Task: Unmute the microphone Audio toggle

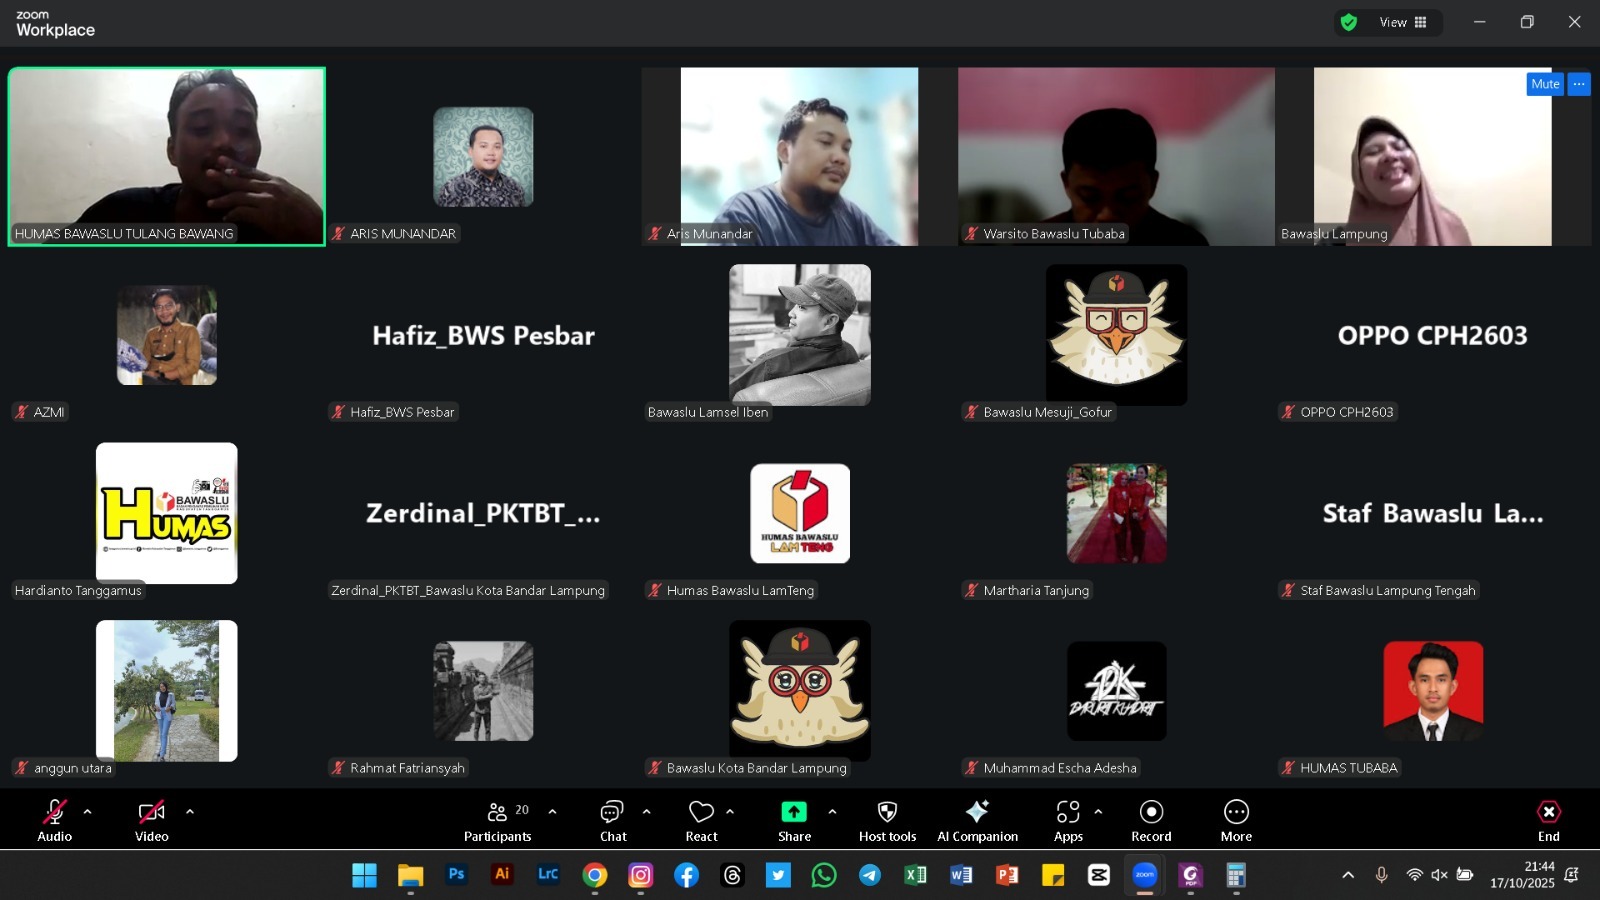Action: [55, 820]
